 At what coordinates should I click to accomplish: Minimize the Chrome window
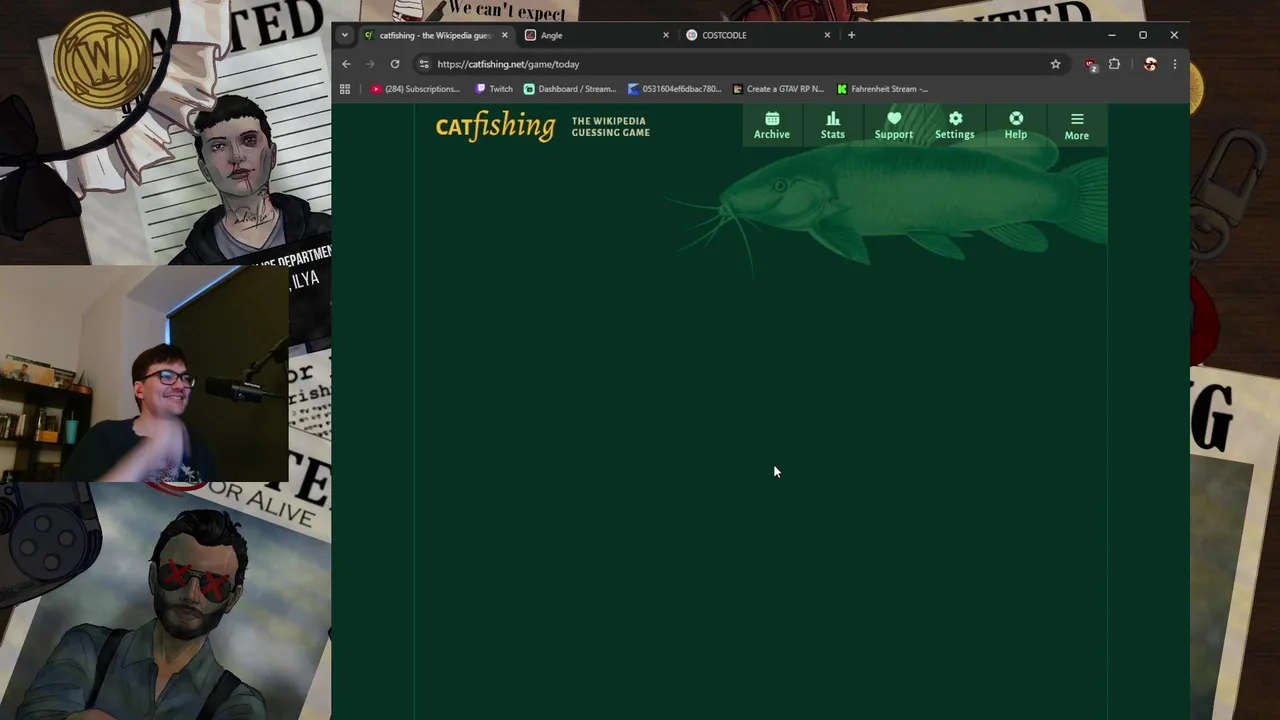1112,35
